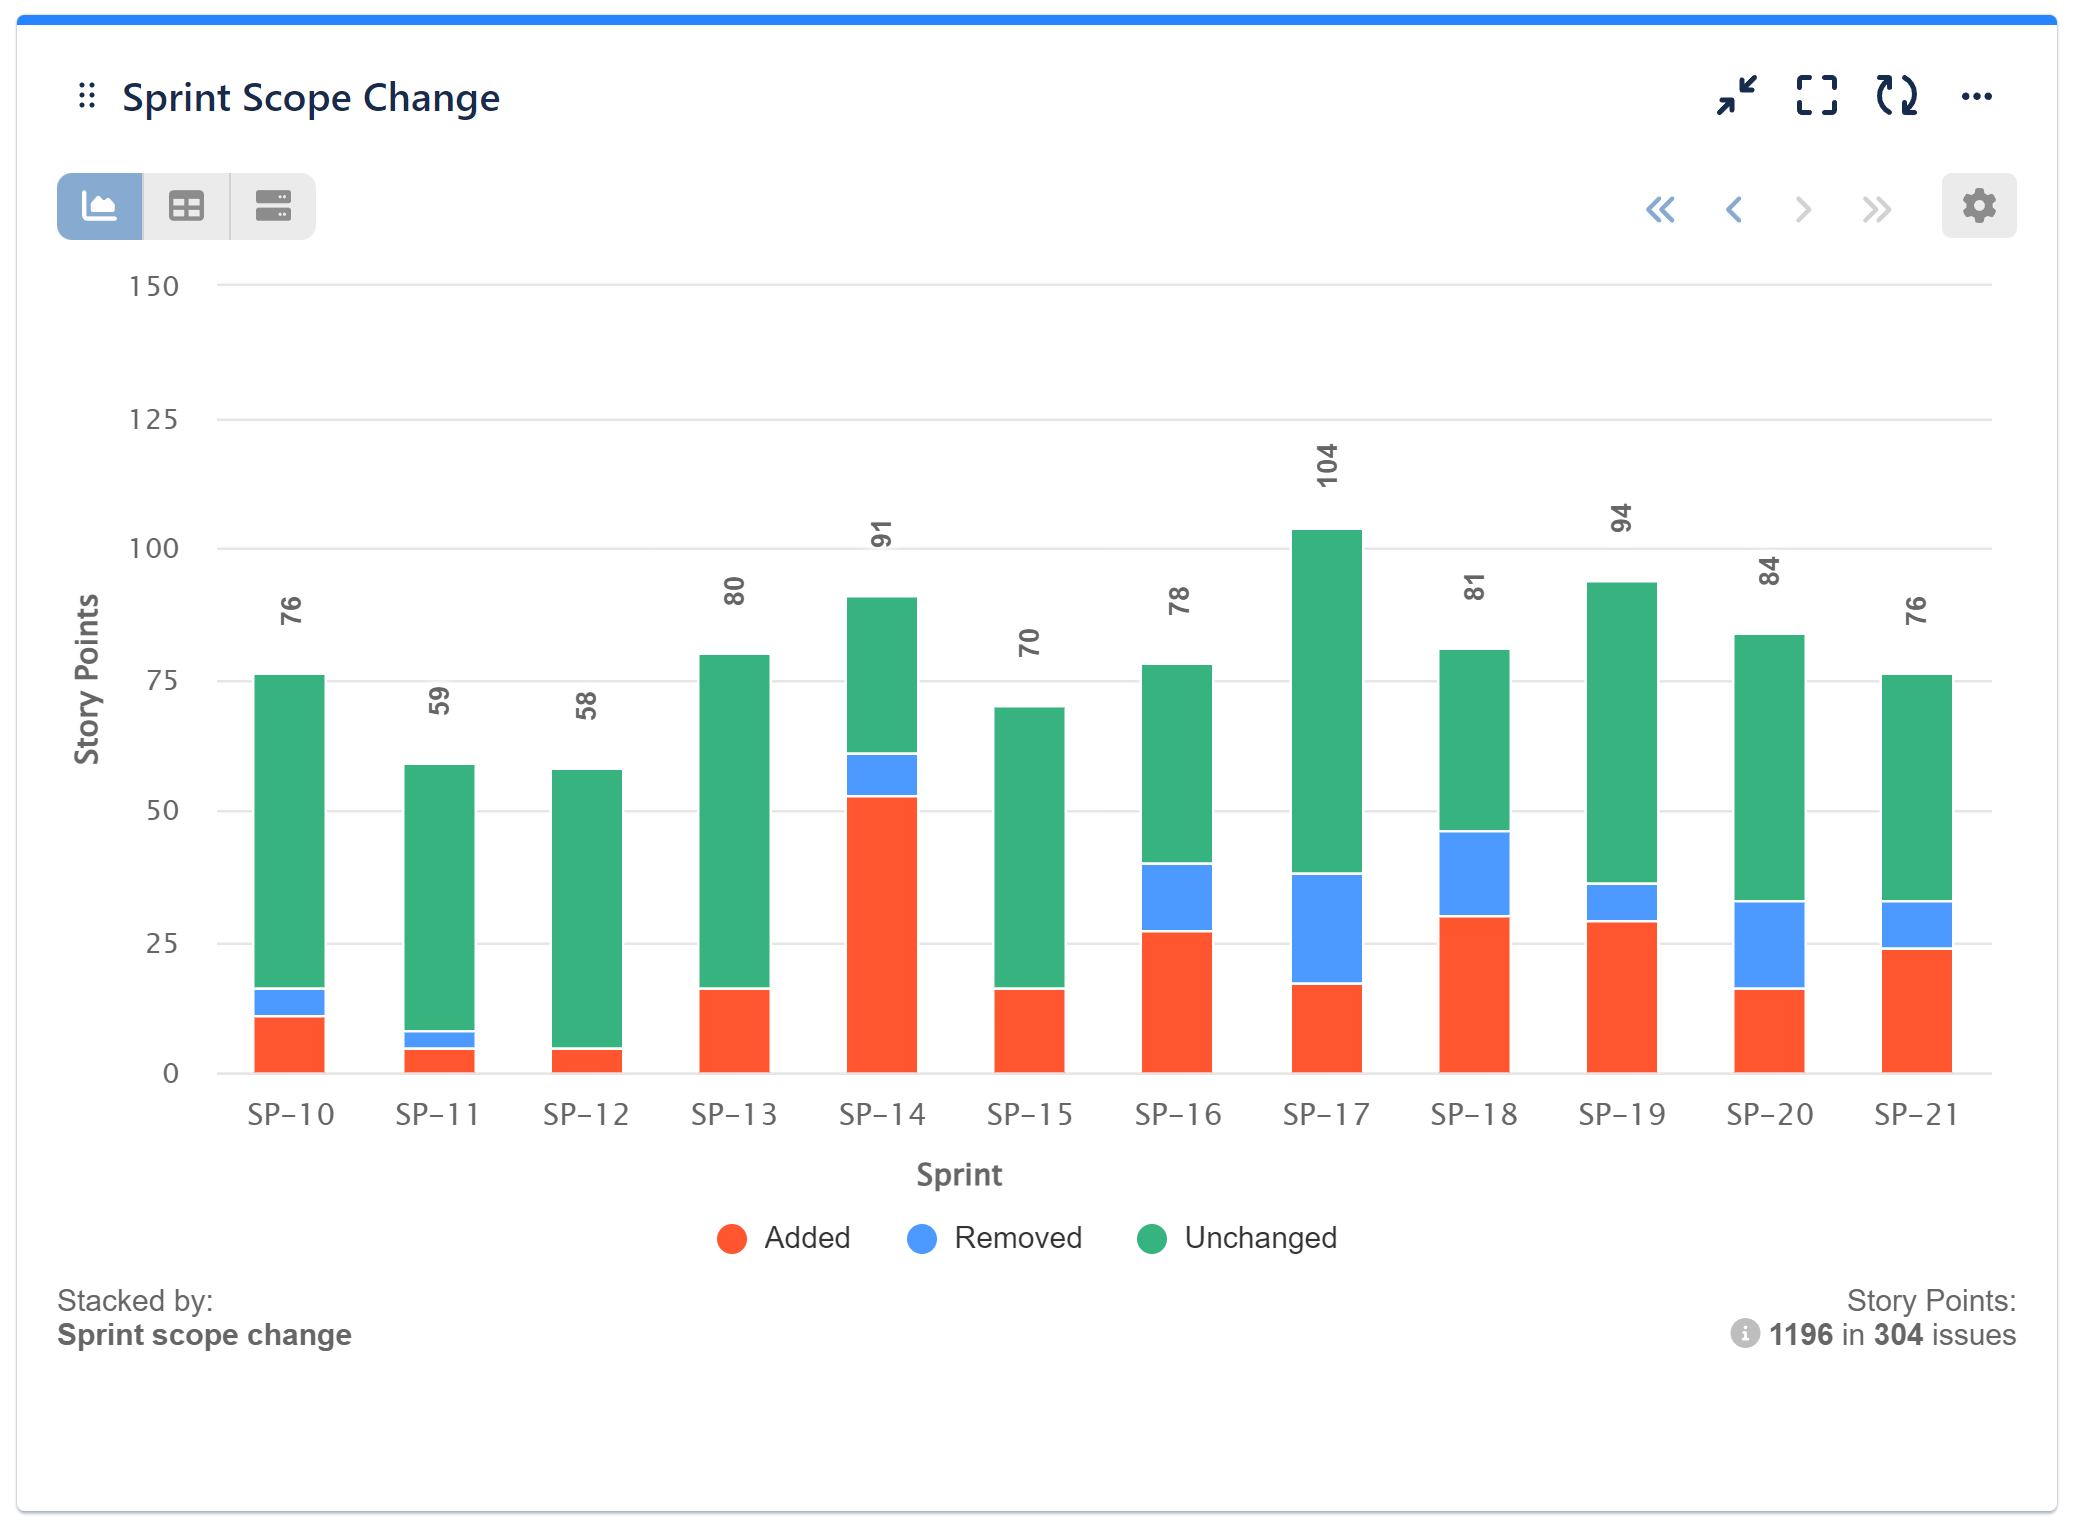Expand the gadget to fullscreen
Viewport: 2073px width, 1525px height.
point(1816,96)
